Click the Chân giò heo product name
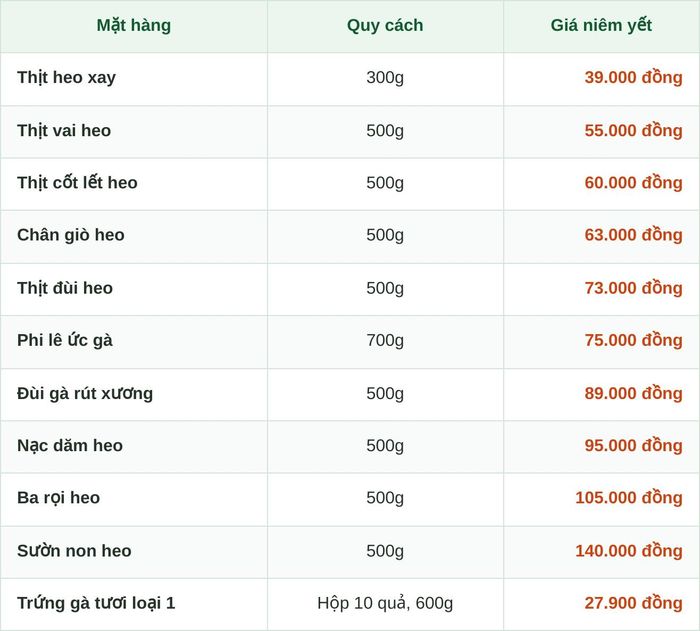The width and height of the screenshot is (700, 631). (71, 235)
